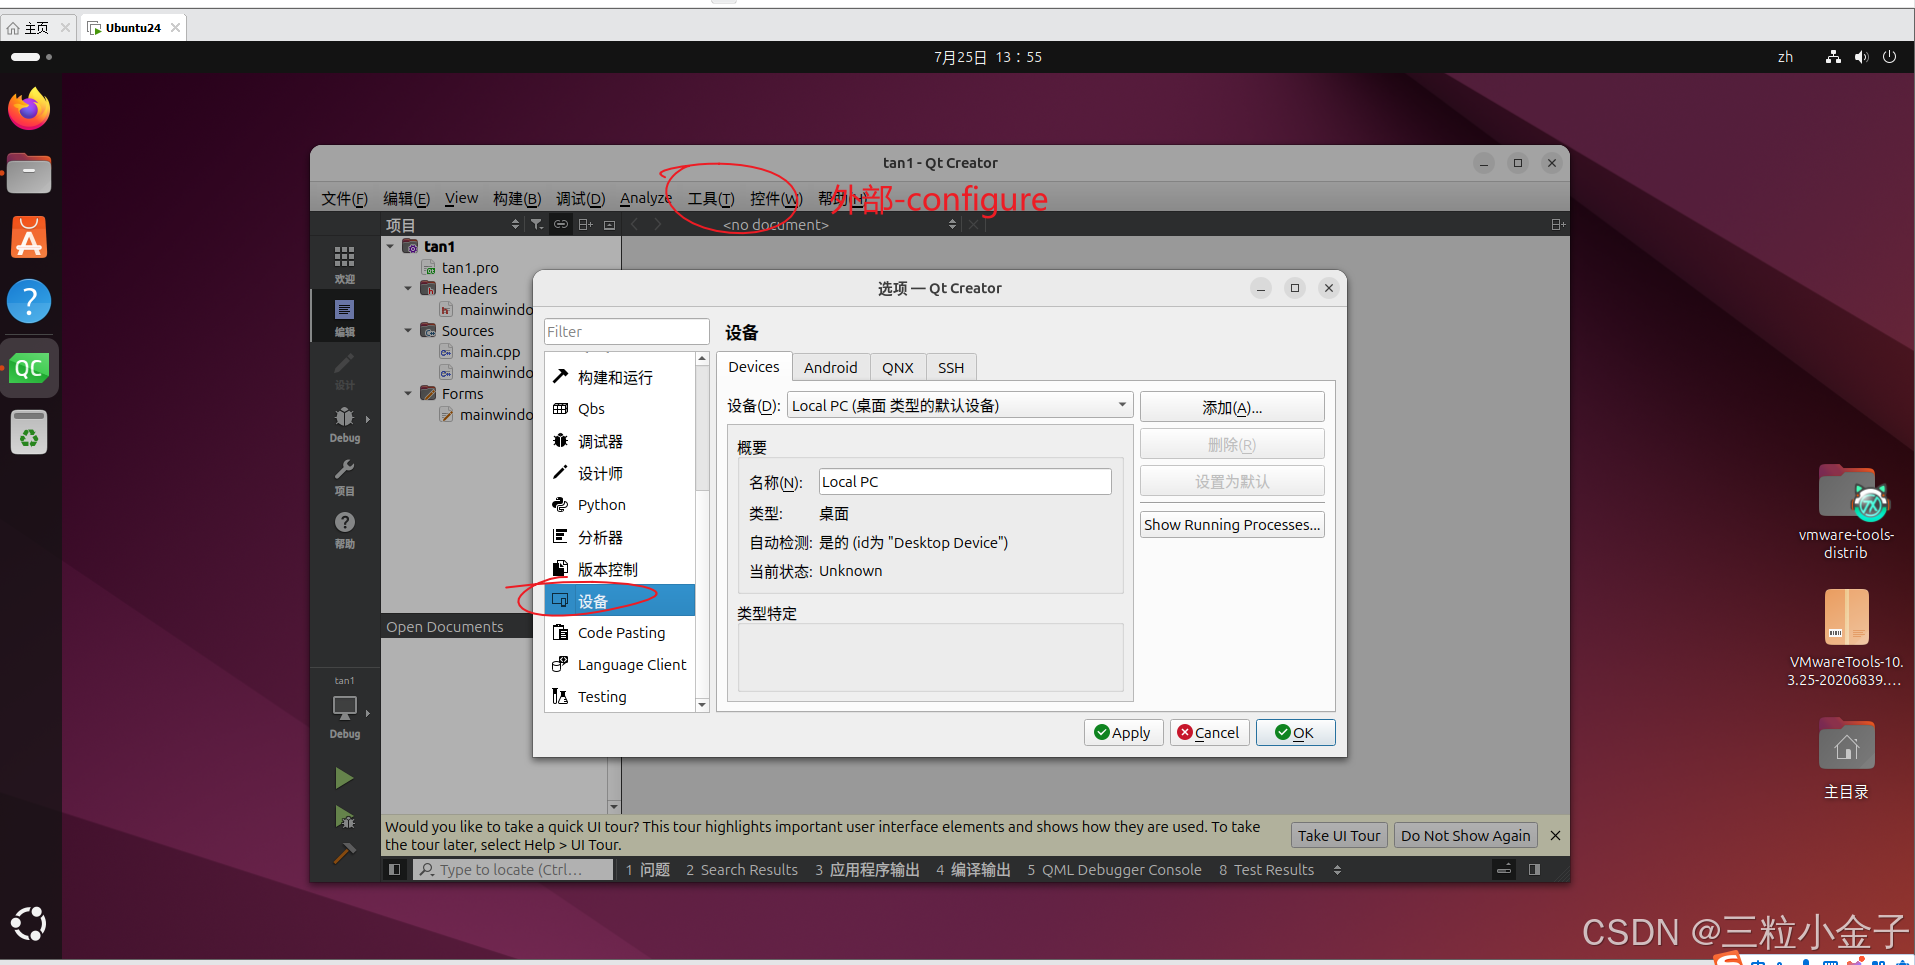Open the device (设备) combo box dropdown
This screenshot has height=965, width=1915.
pos(960,405)
